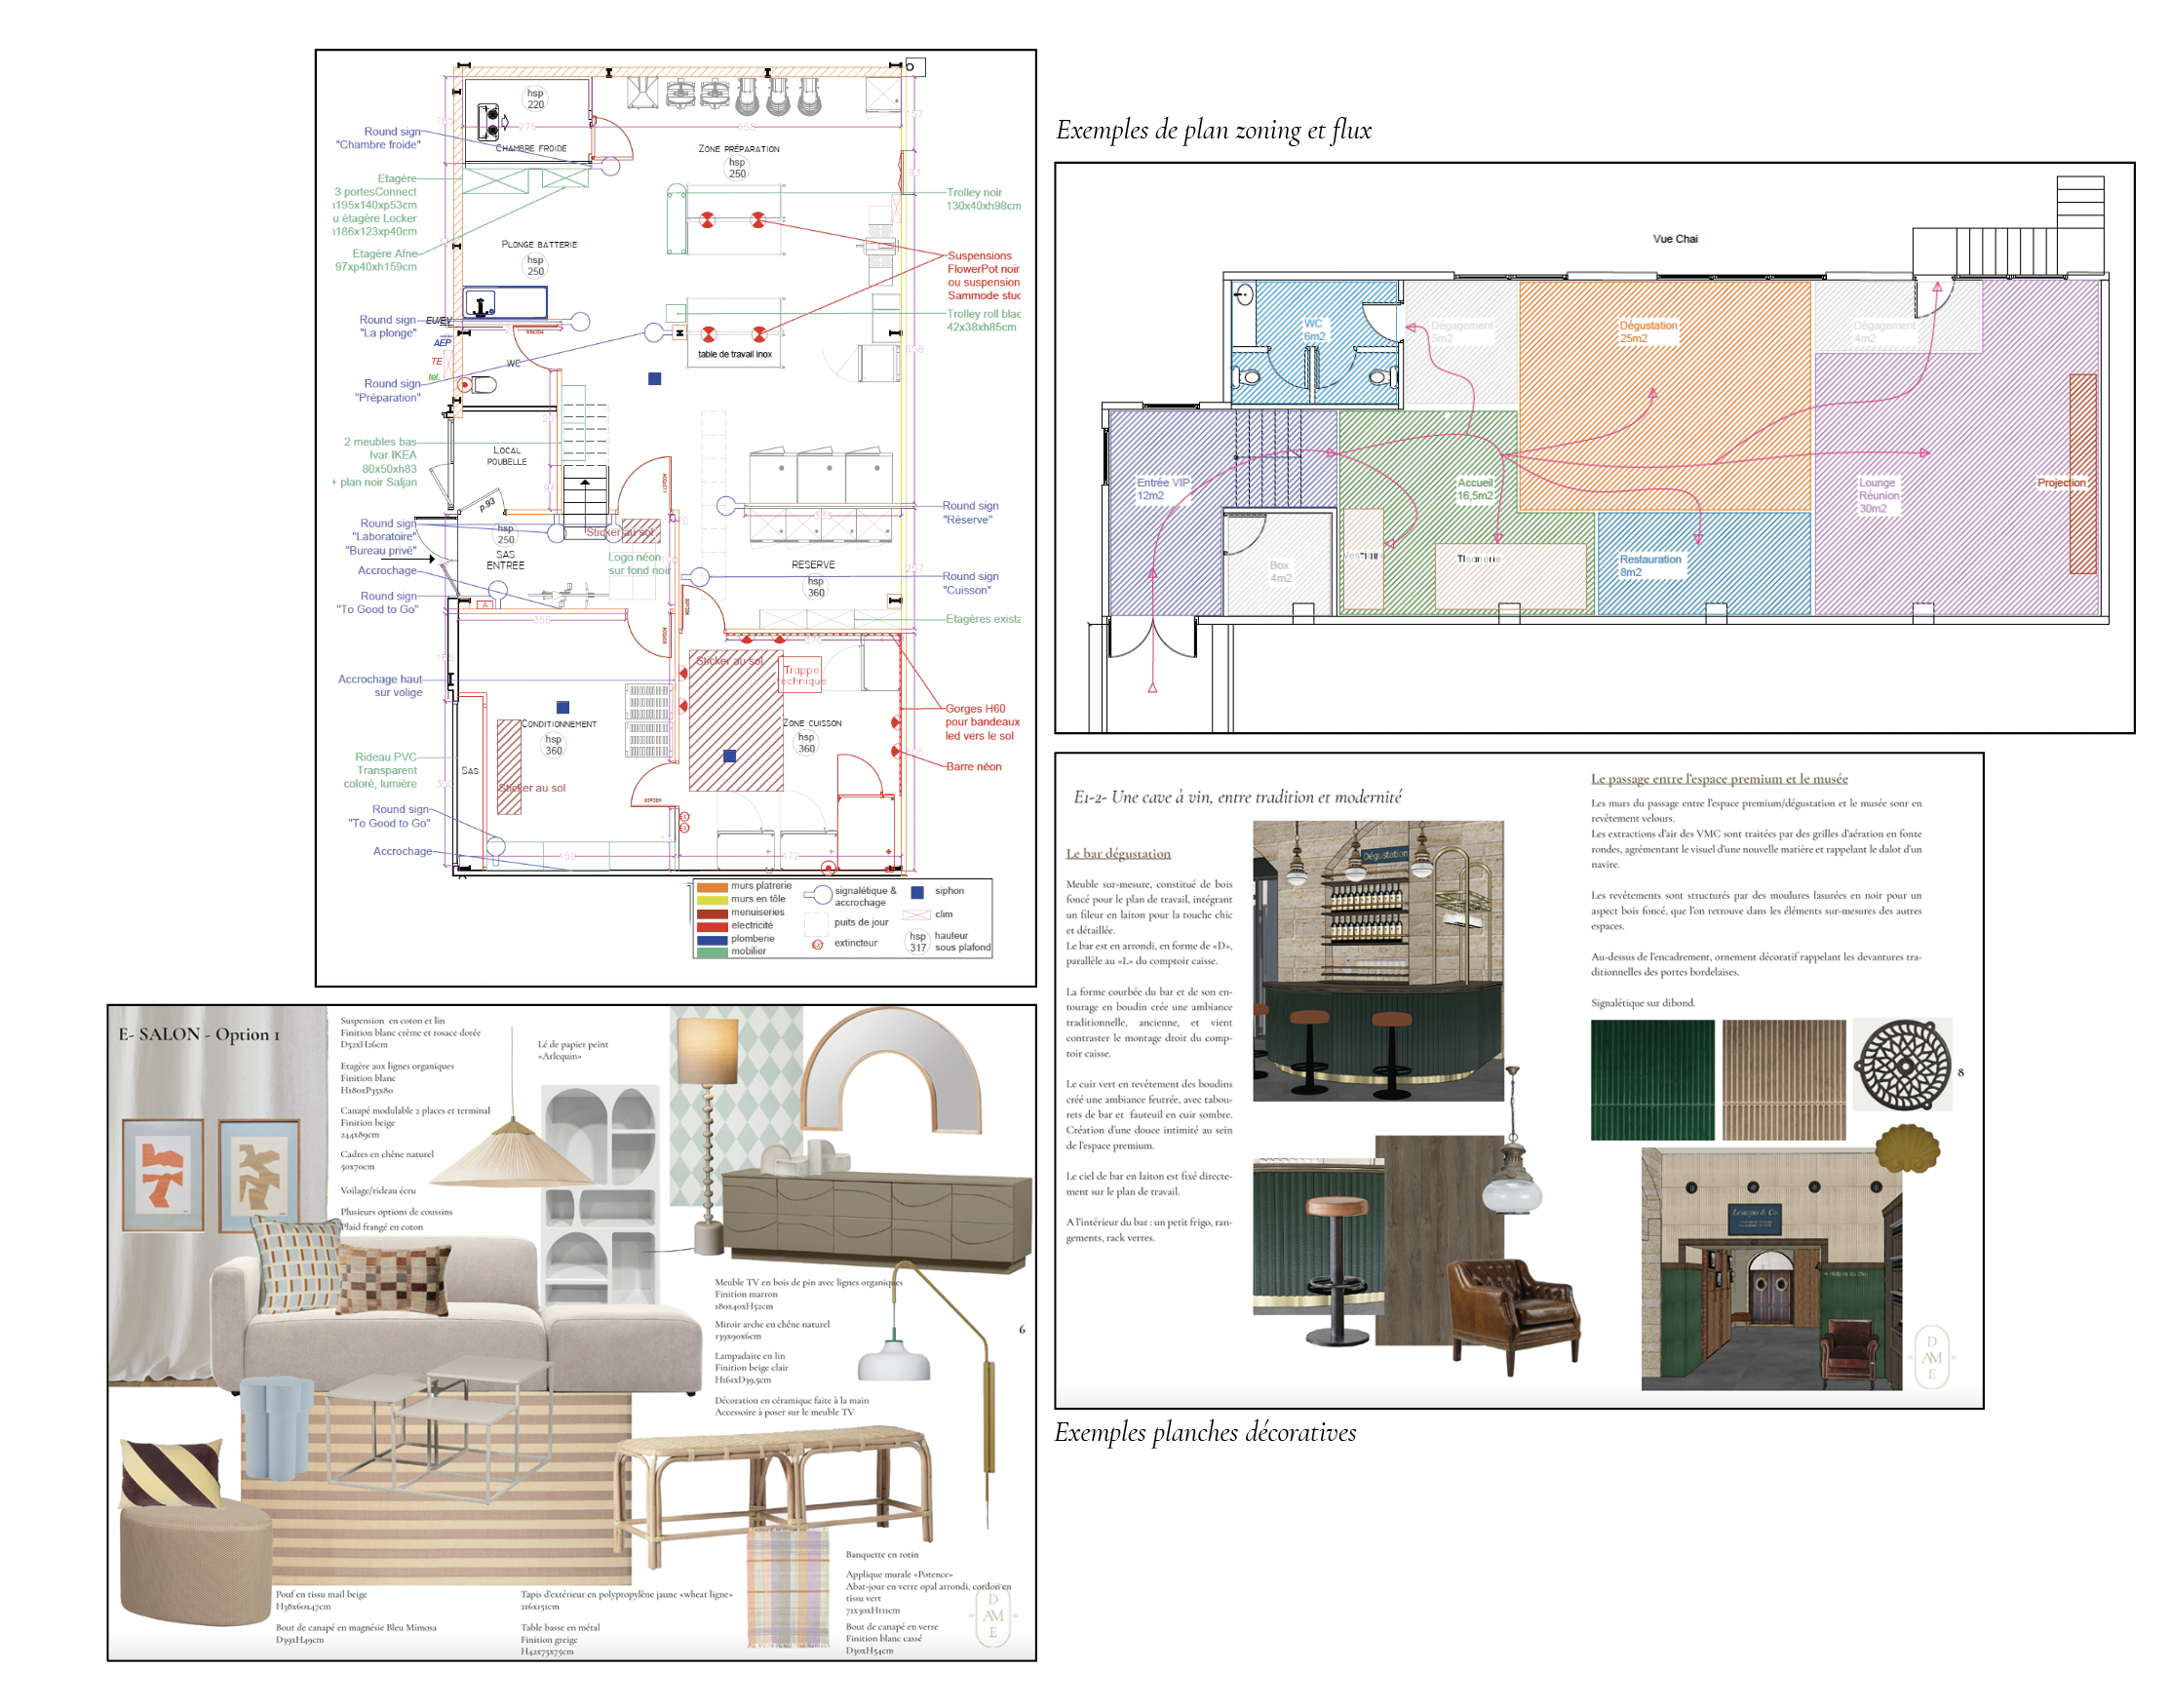
Task: Click the "Vue Chai" label on zoning plan
Action: pyautogui.click(x=1675, y=239)
